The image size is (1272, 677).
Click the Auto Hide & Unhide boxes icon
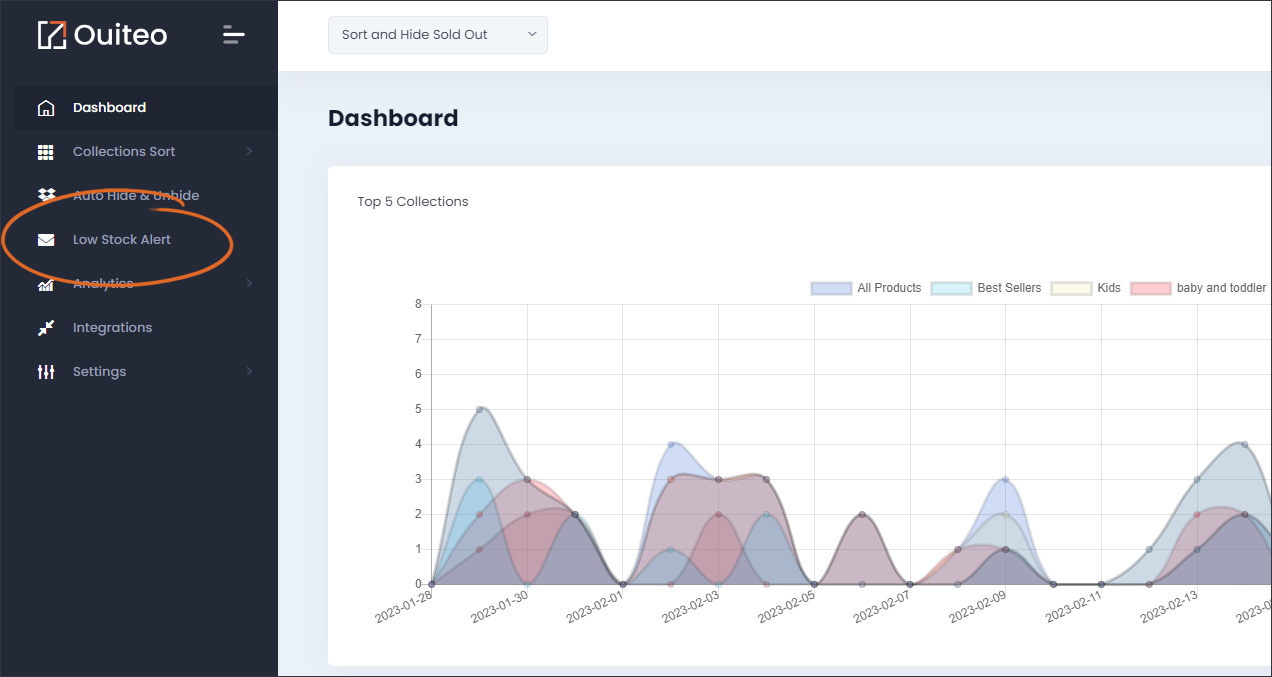46,195
